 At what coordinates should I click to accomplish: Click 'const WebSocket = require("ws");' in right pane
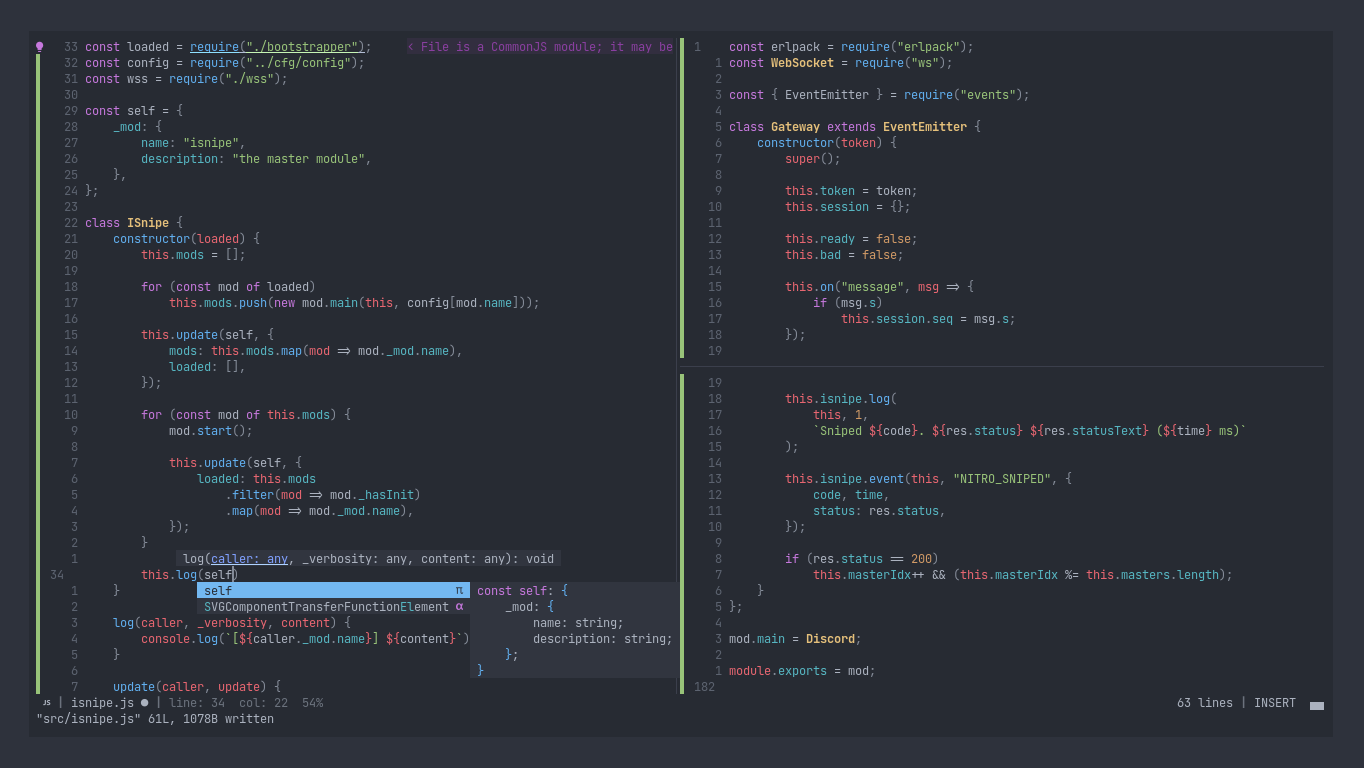(841, 62)
